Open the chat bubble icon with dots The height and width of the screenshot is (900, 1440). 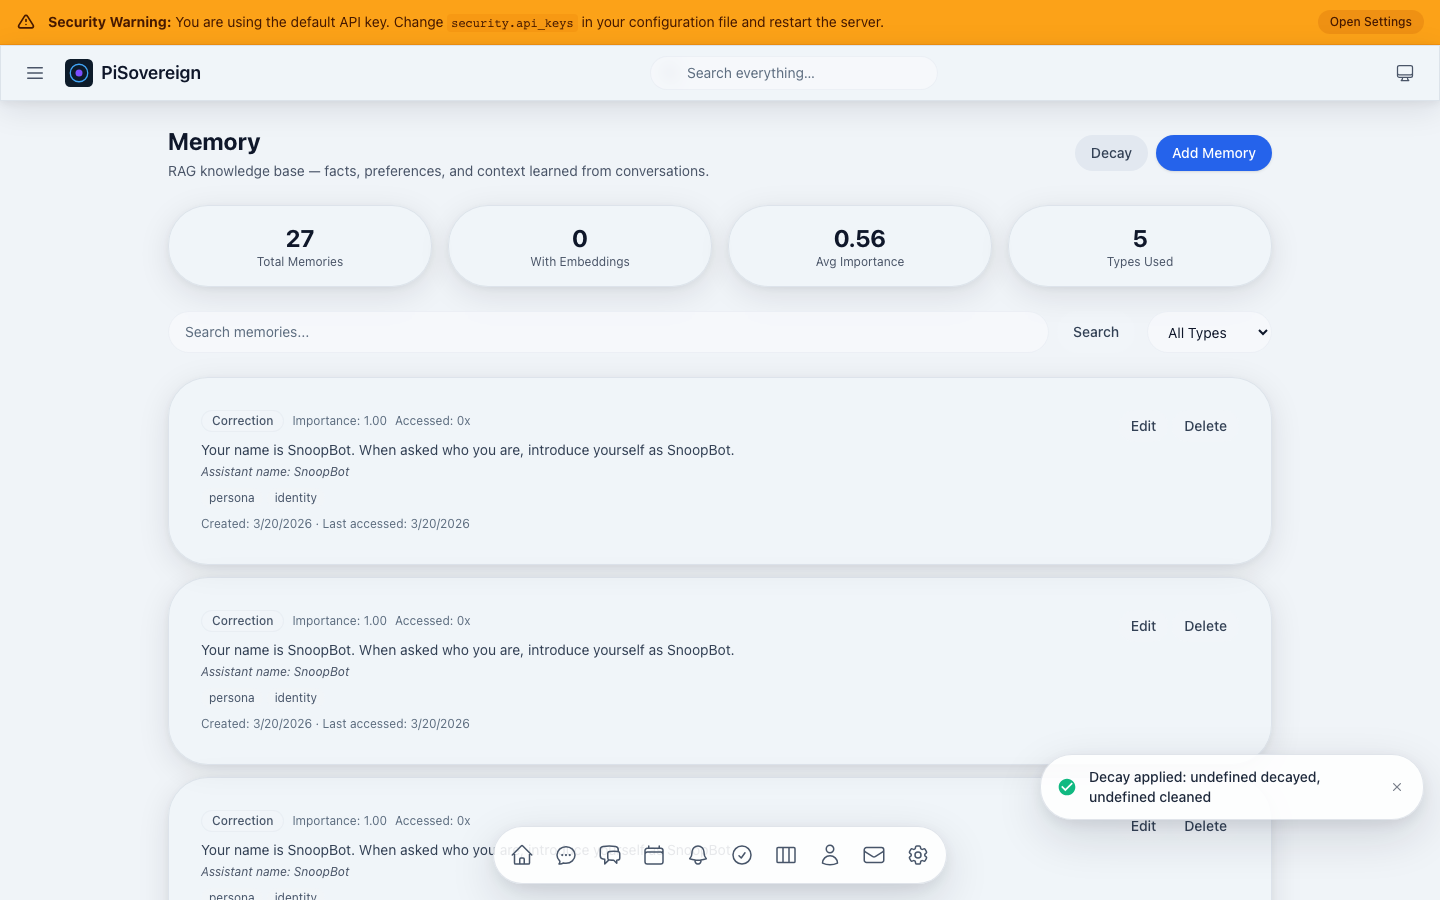(566, 855)
